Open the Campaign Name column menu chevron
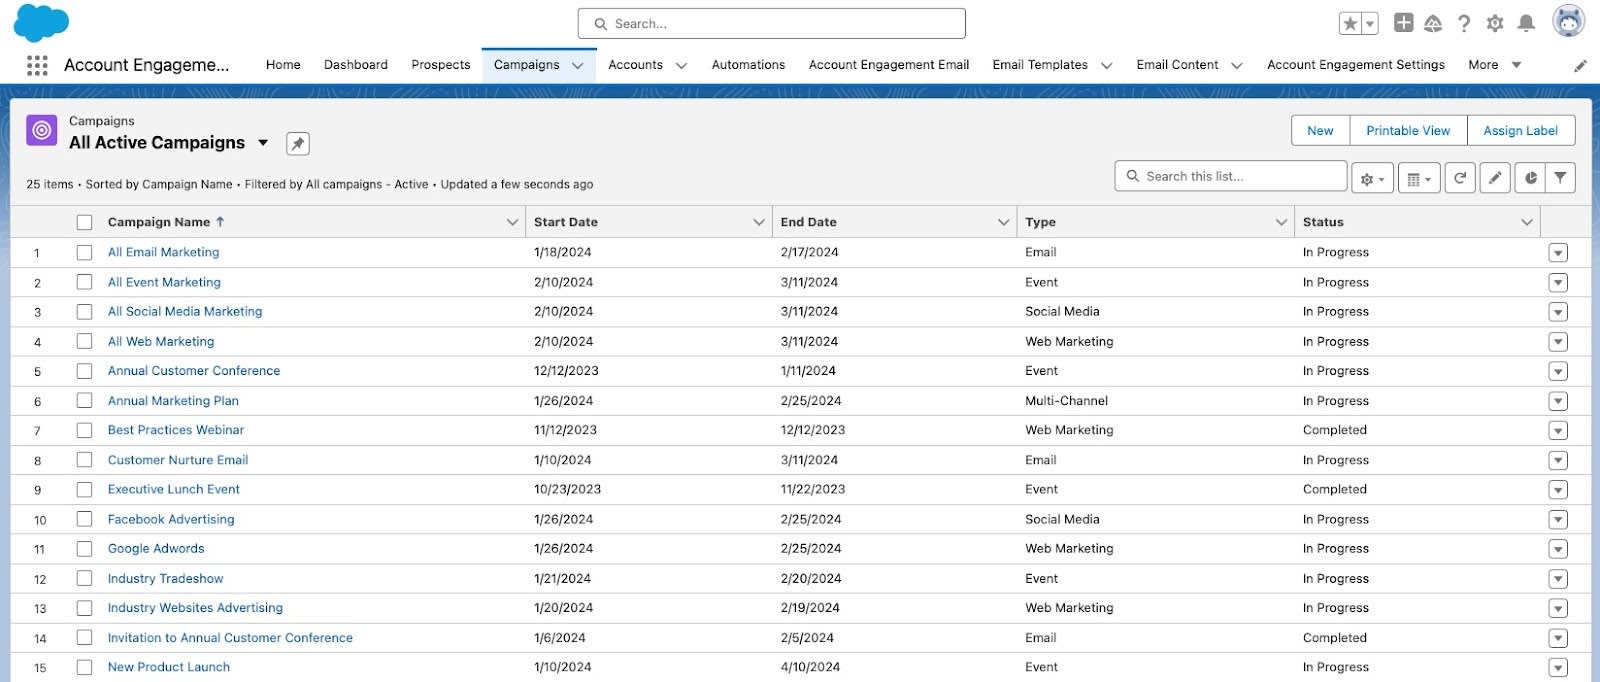This screenshot has width=1600, height=682. point(512,222)
